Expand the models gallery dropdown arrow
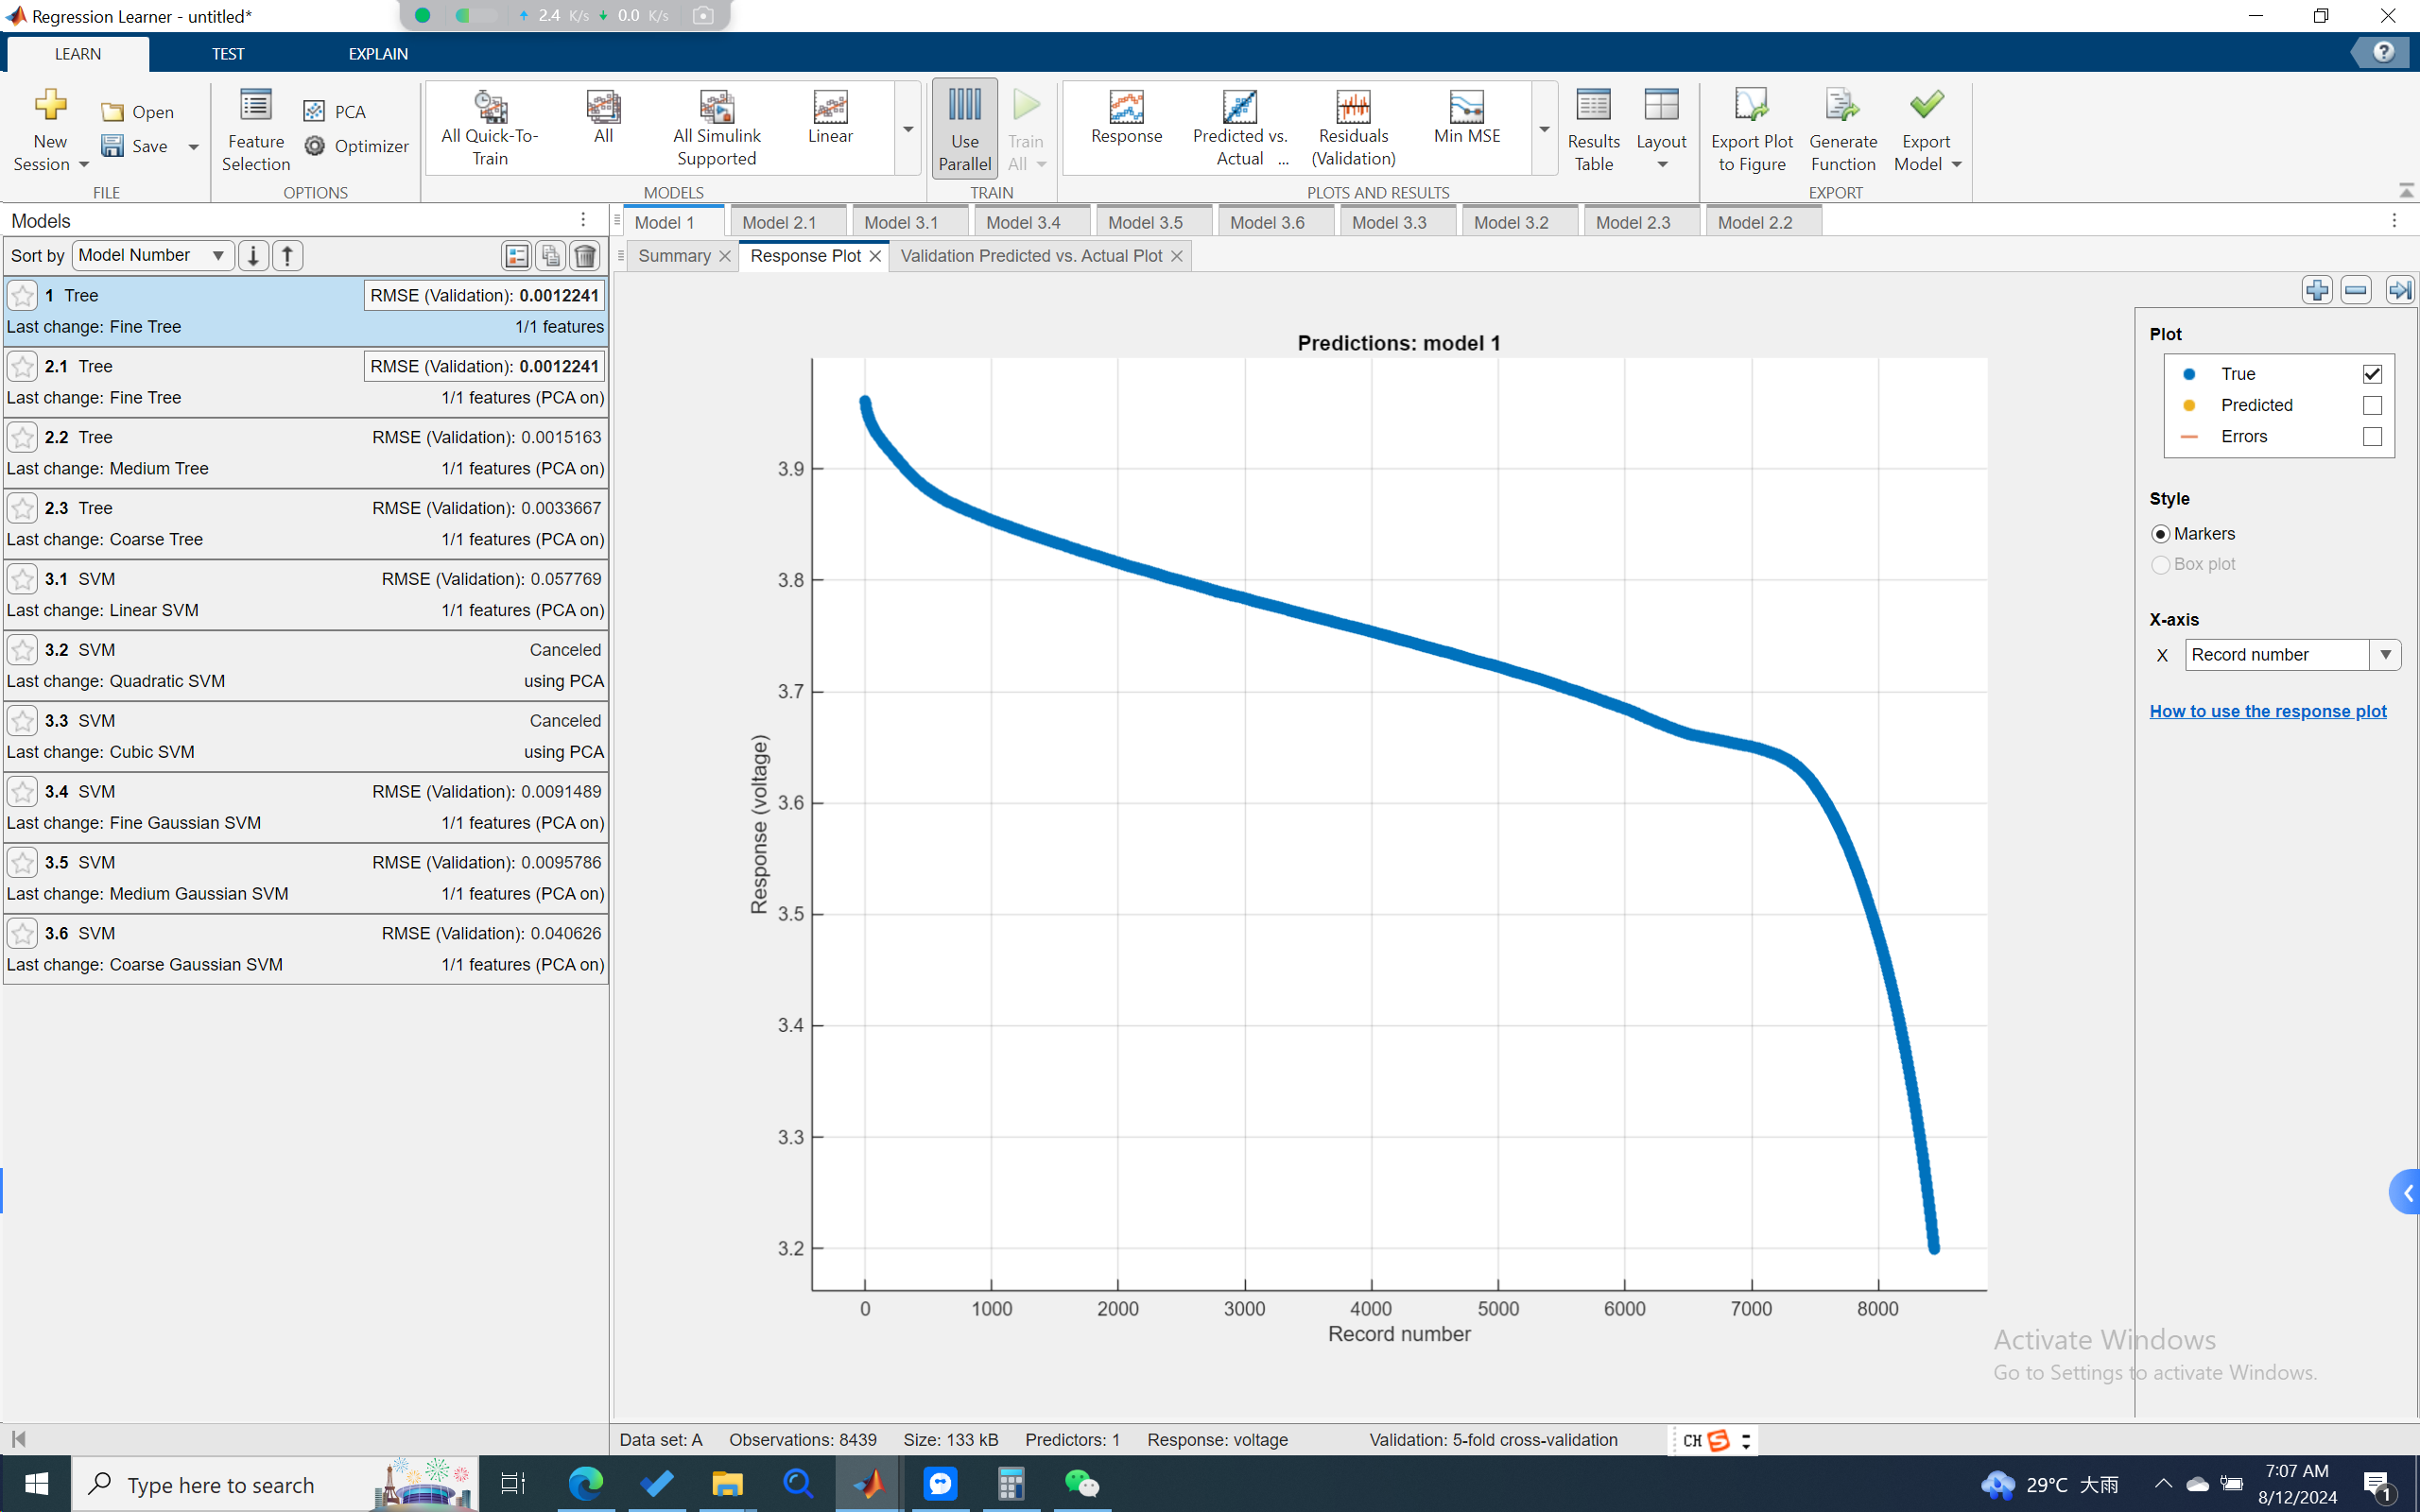This screenshot has height=1512, width=2420. (x=908, y=130)
